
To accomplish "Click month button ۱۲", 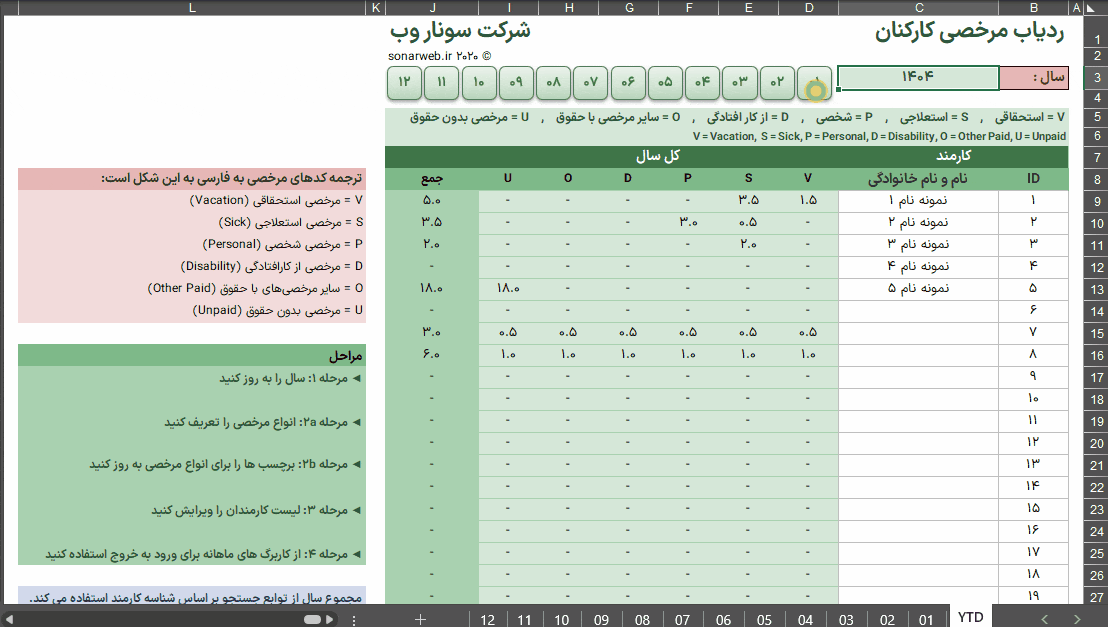I will pos(404,82).
